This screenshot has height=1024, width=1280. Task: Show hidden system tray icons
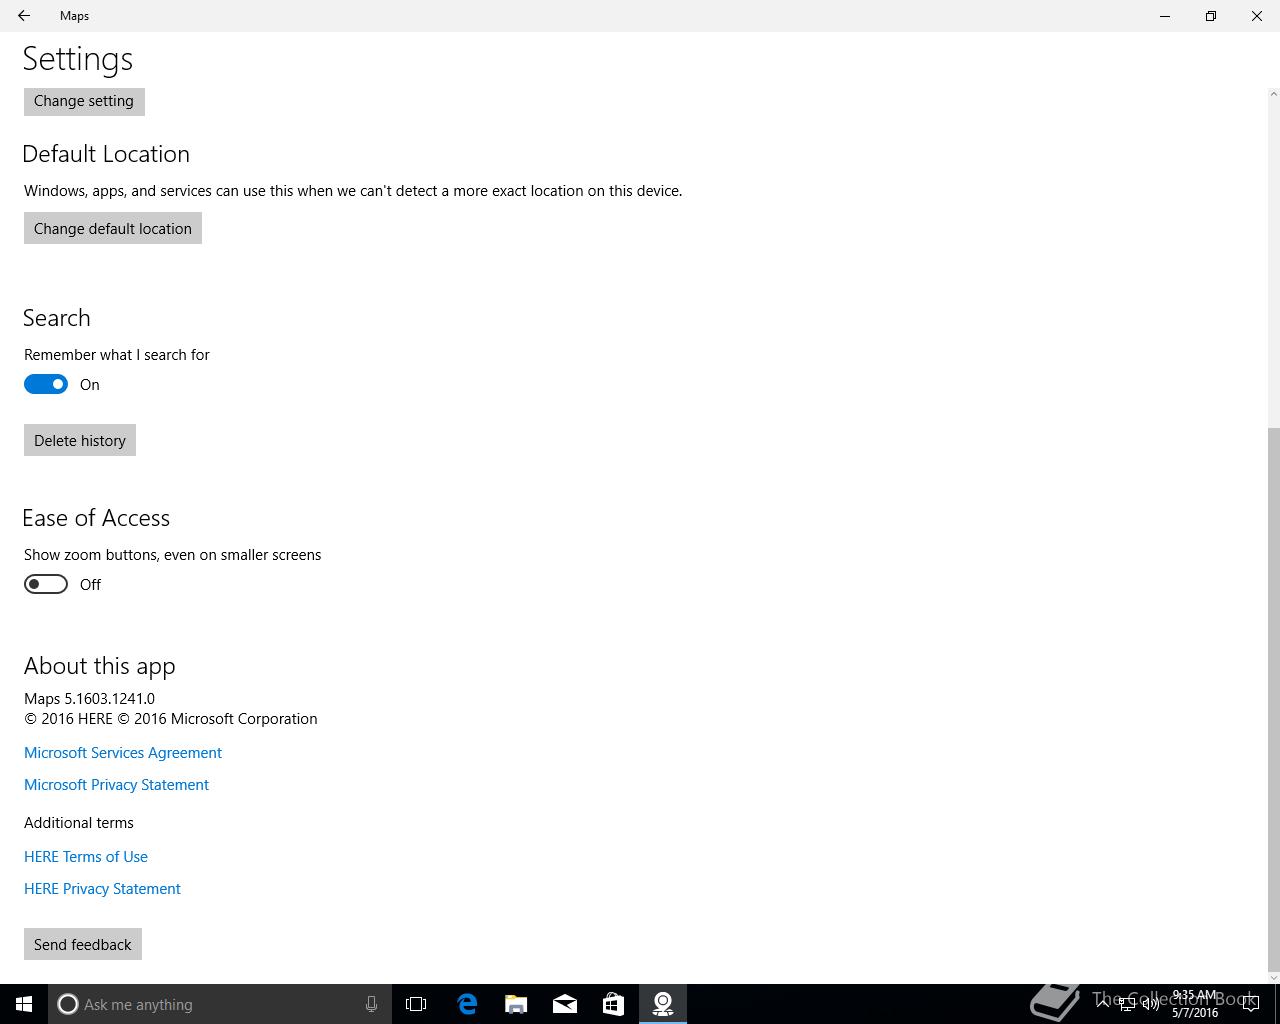point(1103,1004)
